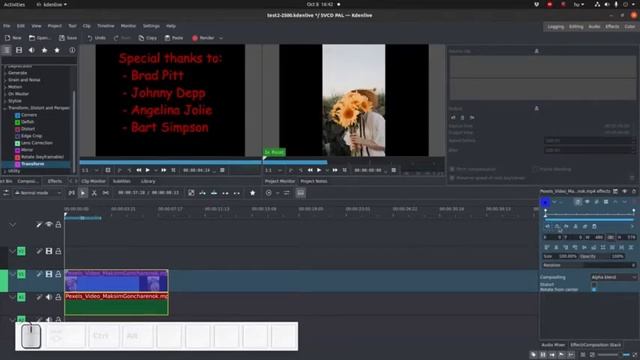The image size is (640, 360).
Task: Mute the A1 audio track
Action: (x=49, y=297)
